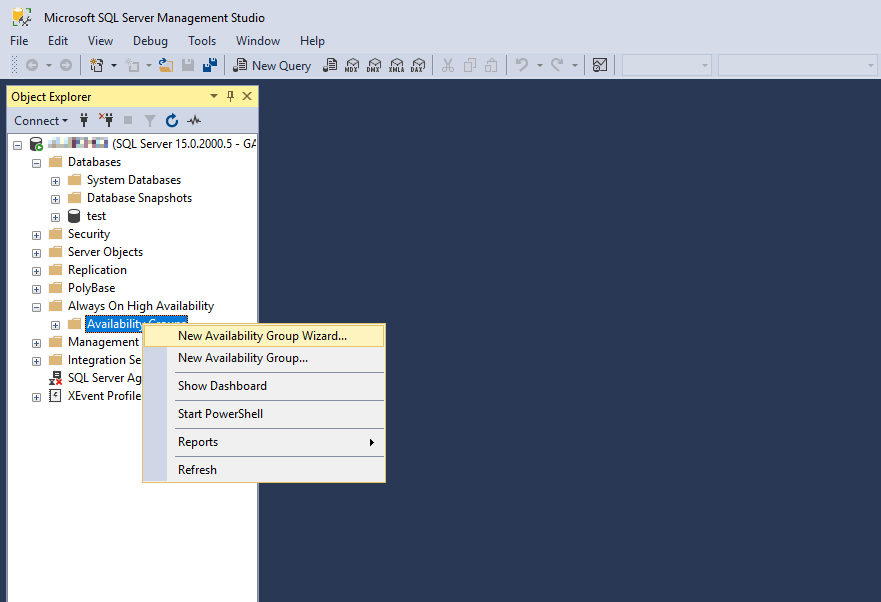Screen dimensions: 881x602
Task: Expand the Security tree node
Action: tap(36, 233)
